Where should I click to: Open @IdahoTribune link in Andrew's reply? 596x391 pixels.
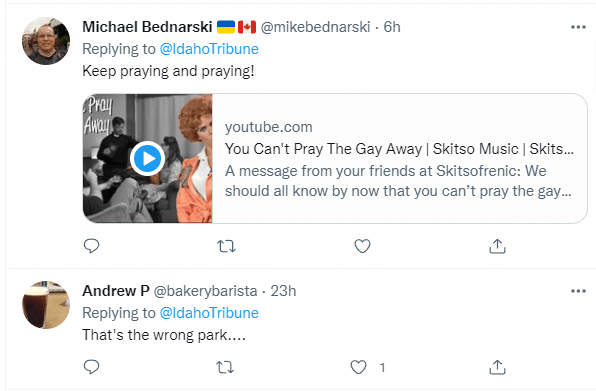[209, 313]
